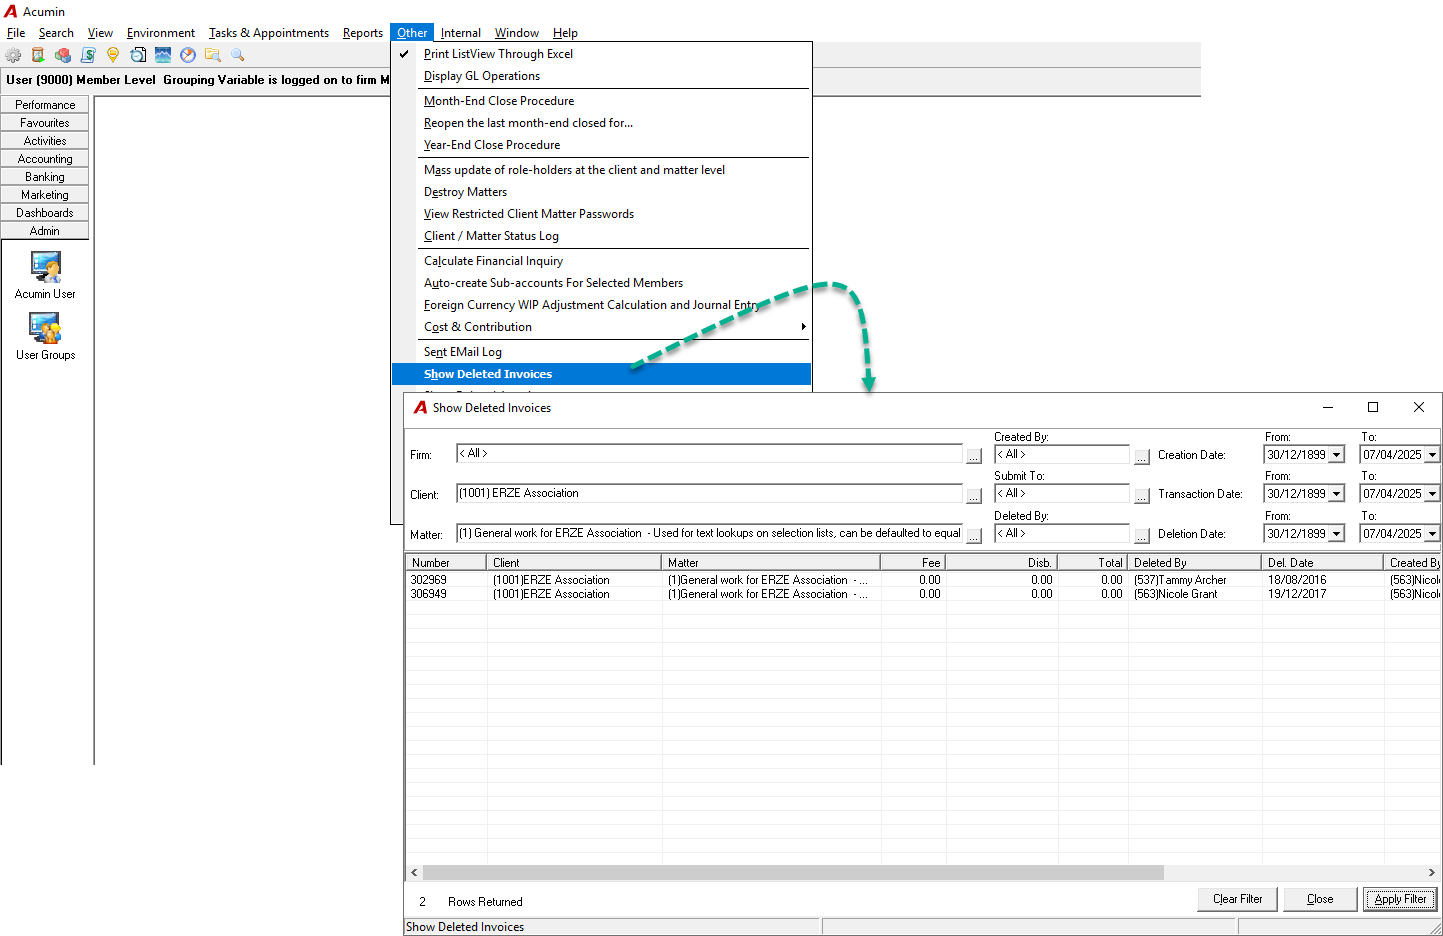
Task: Toggle Print ListView Through Excel option
Action: click(x=498, y=54)
